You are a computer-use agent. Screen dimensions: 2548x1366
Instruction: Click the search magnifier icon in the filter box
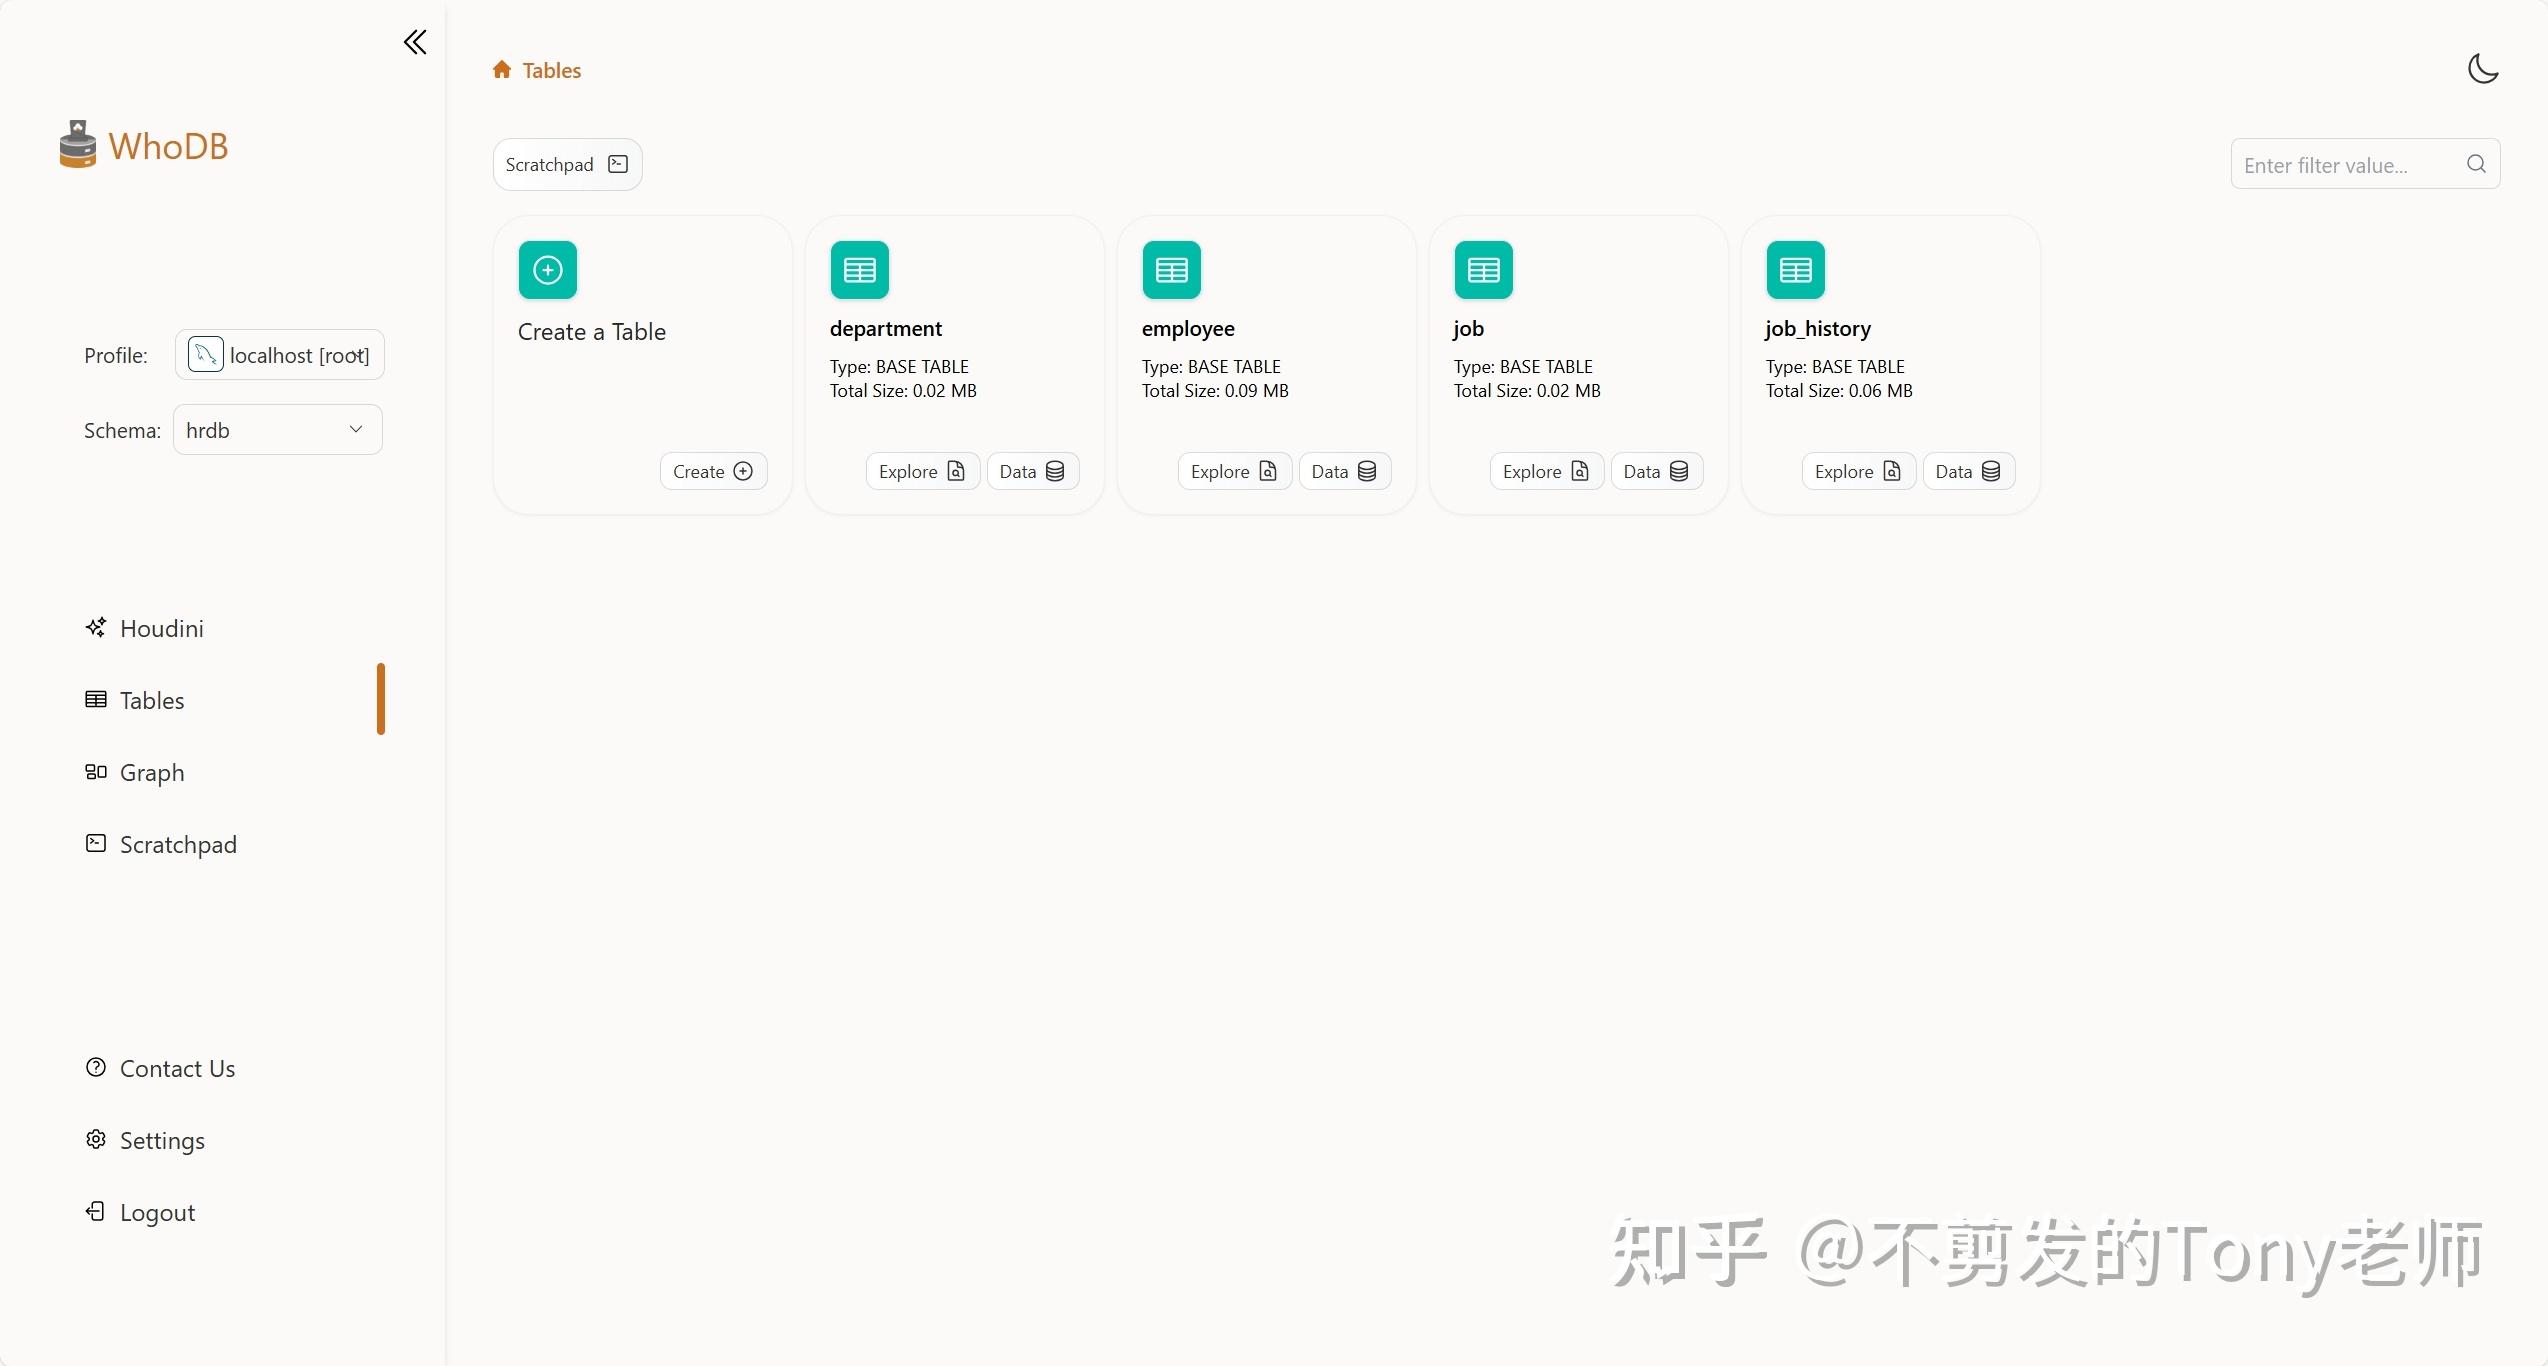click(x=2476, y=164)
